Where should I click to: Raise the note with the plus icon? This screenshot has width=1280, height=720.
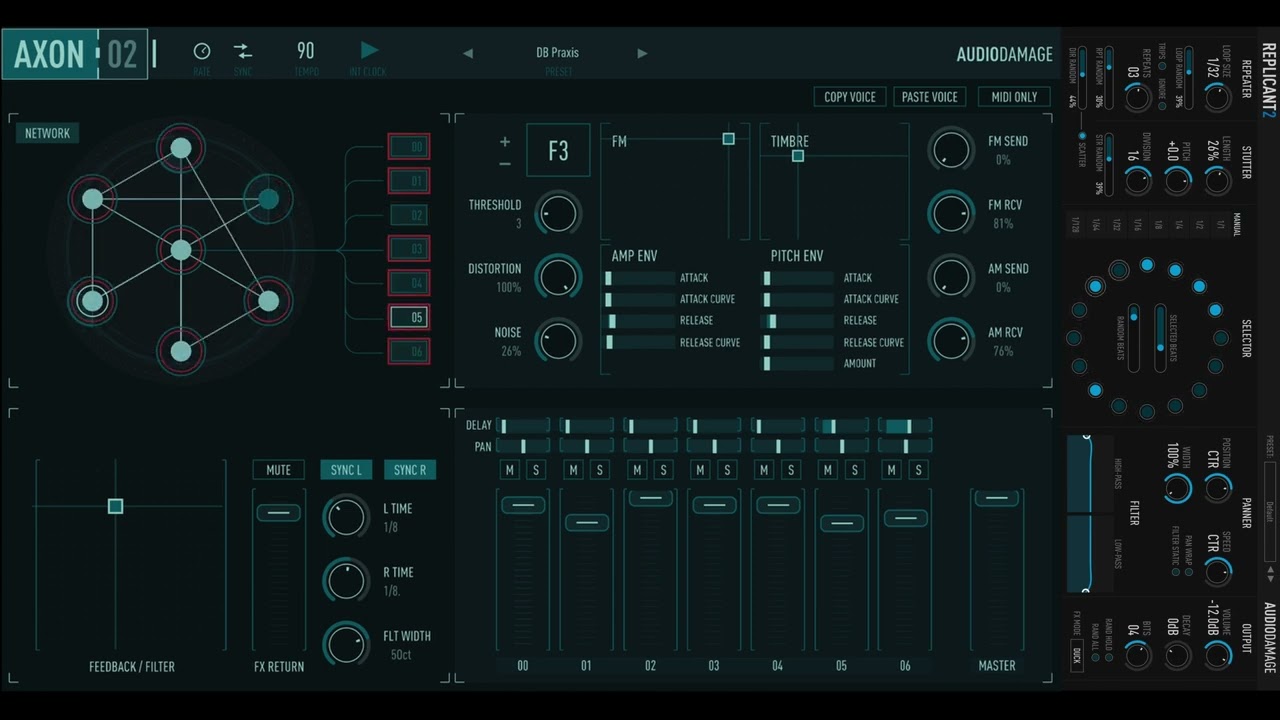[x=505, y=142]
